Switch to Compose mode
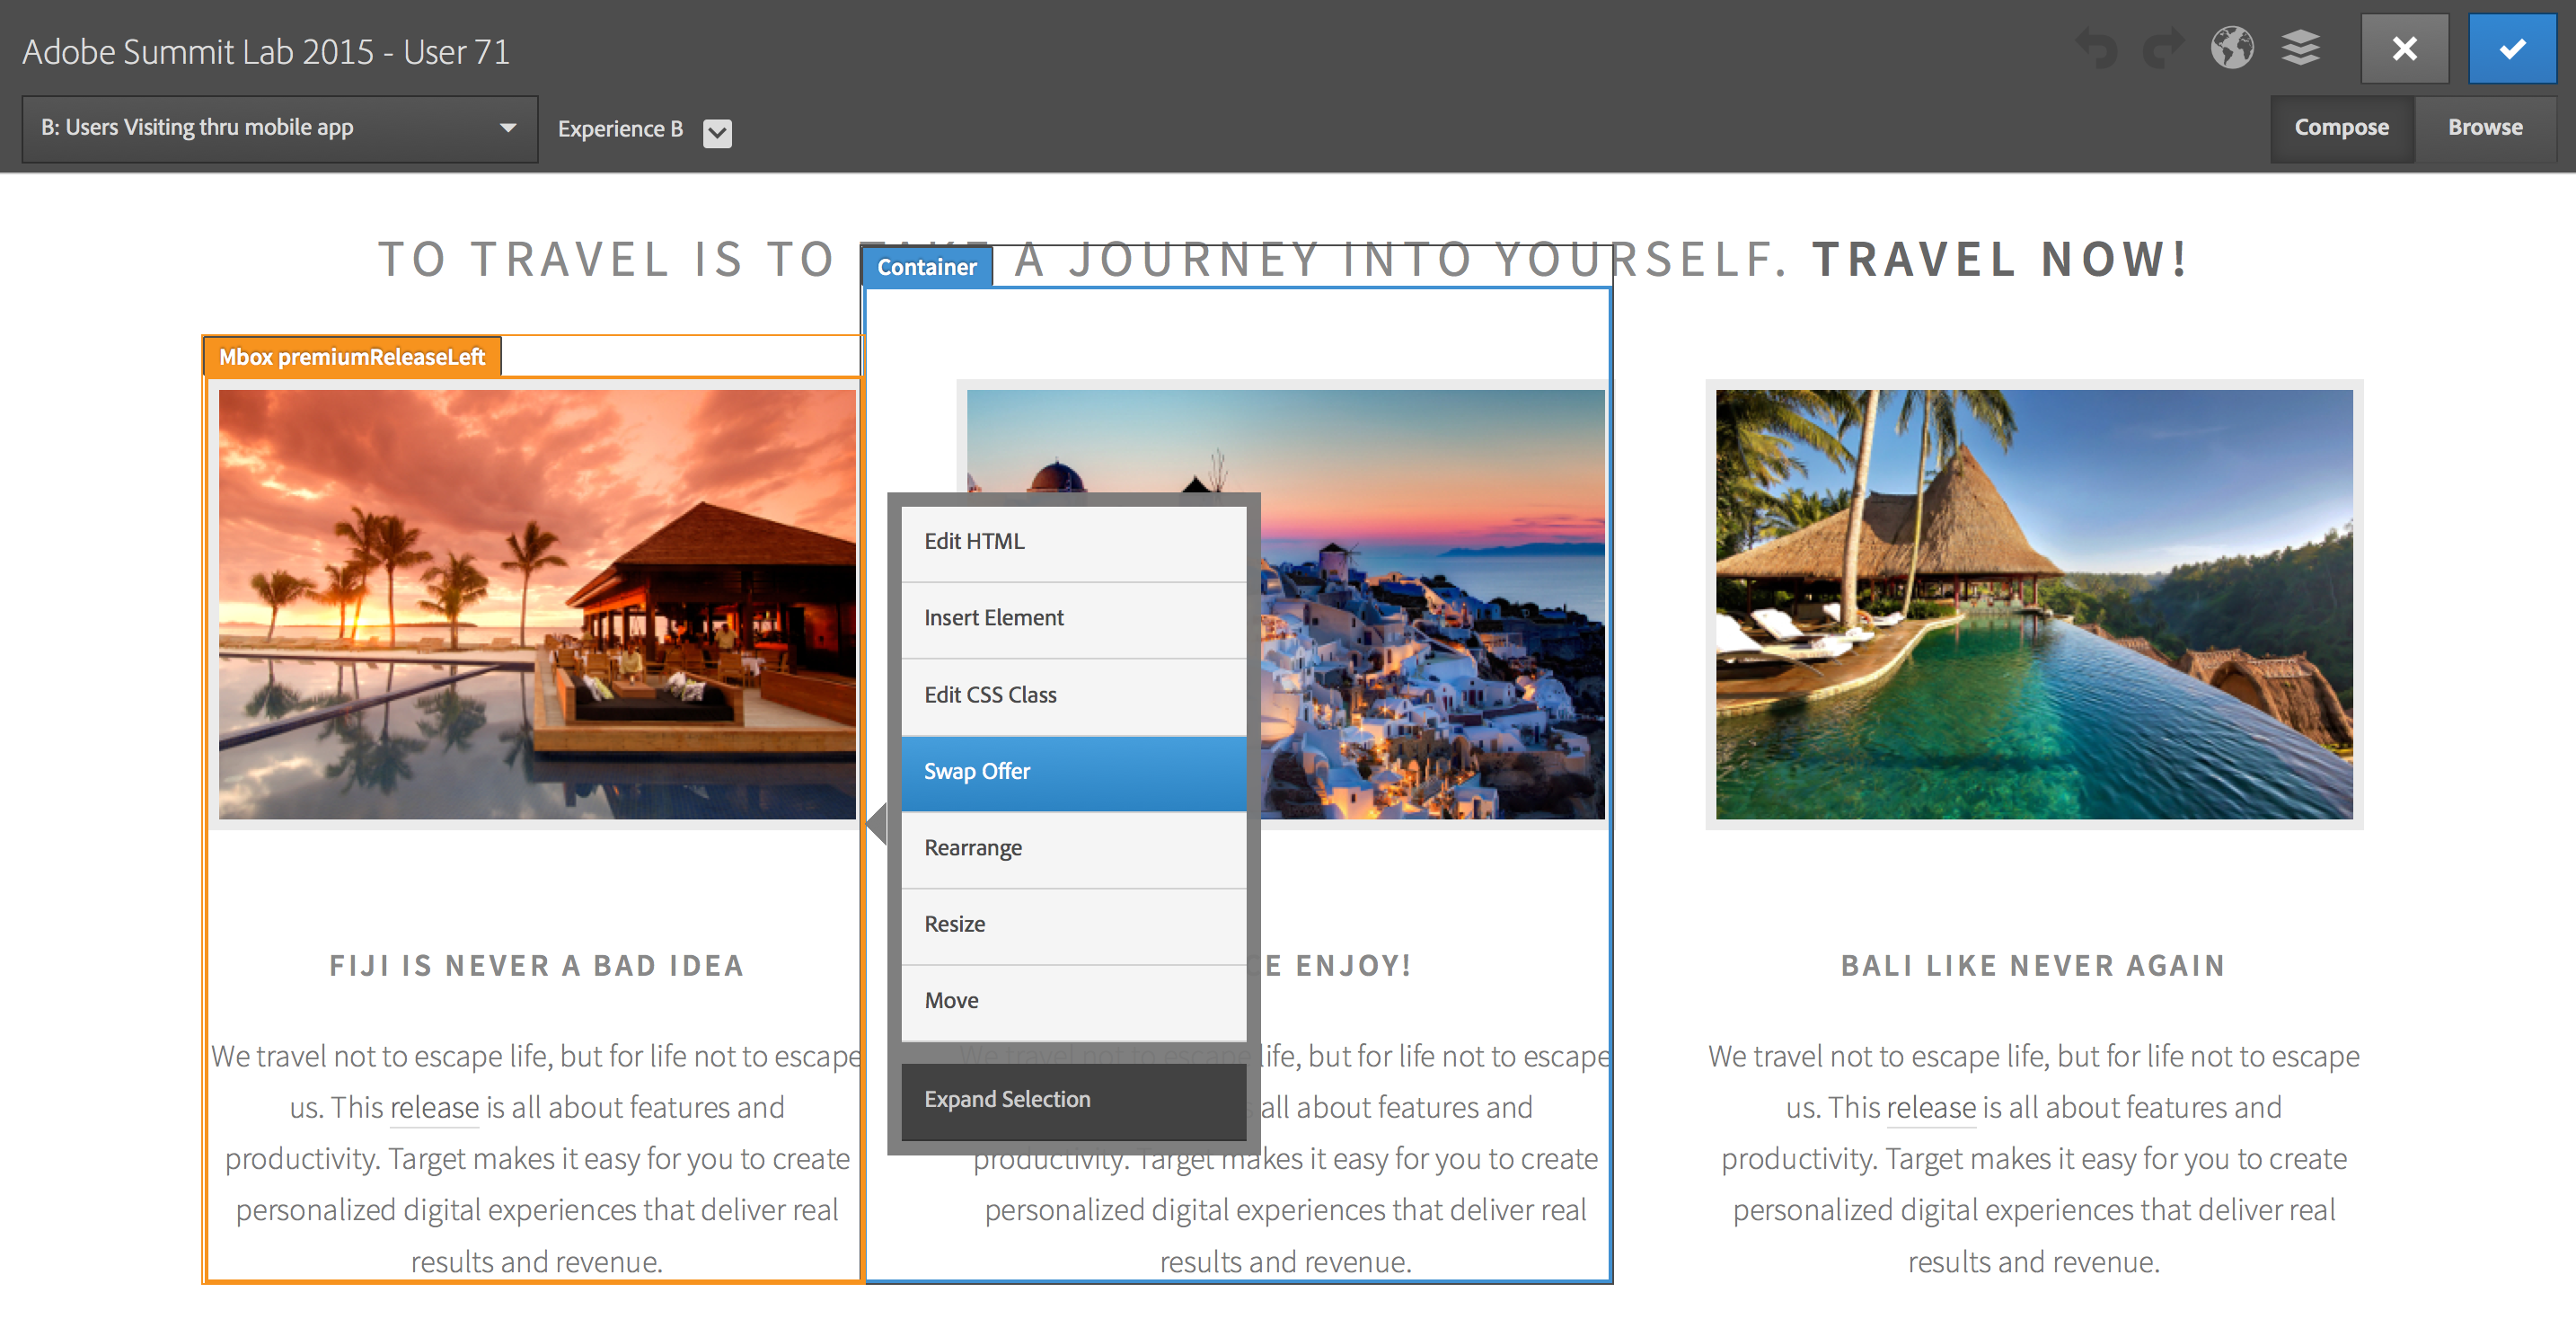The height and width of the screenshot is (1319, 2576). tap(2341, 128)
